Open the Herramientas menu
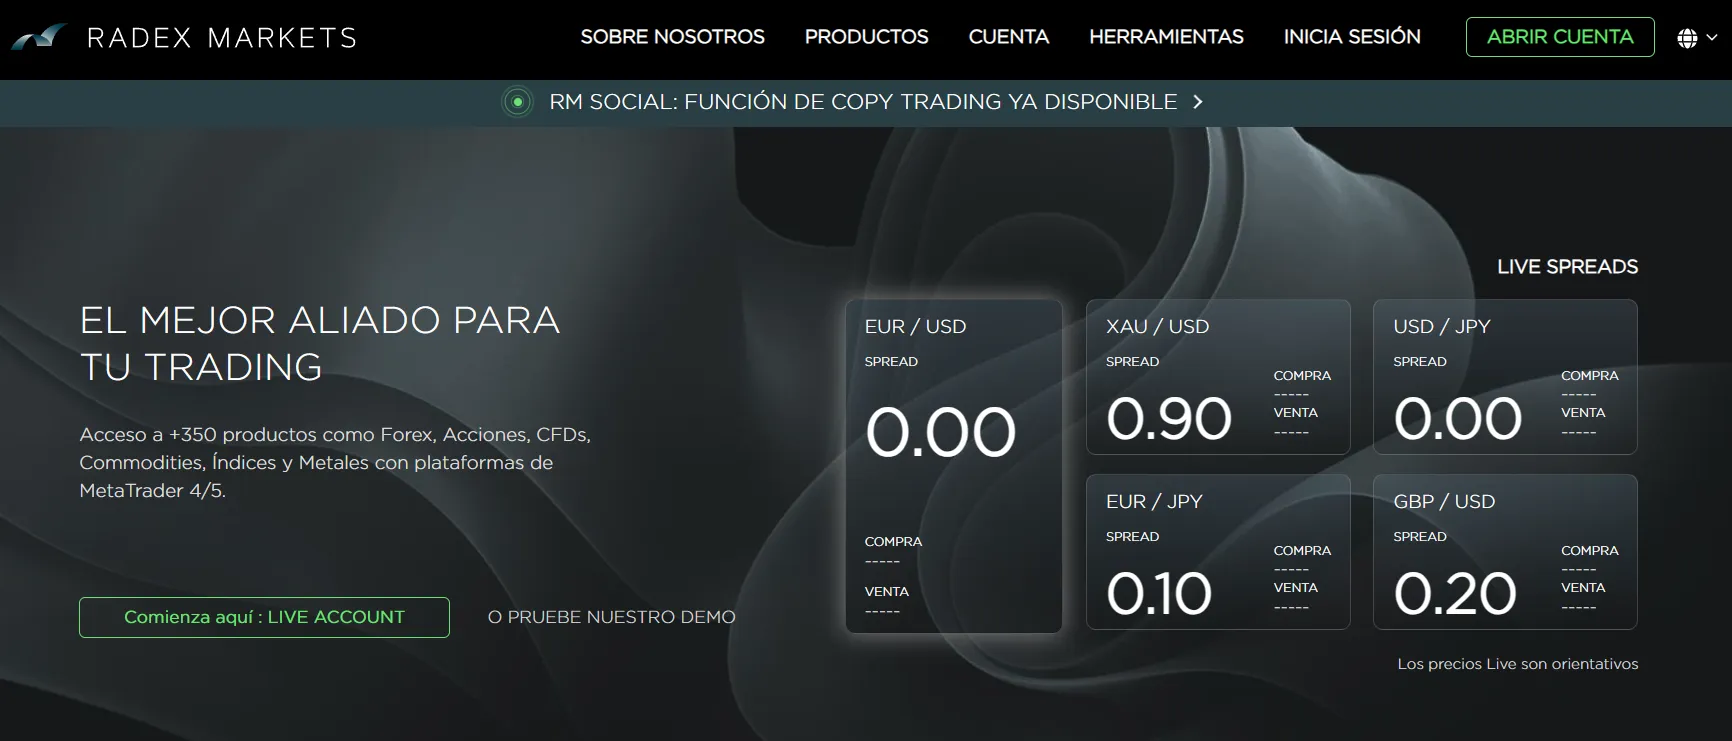 pos(1166,37)
